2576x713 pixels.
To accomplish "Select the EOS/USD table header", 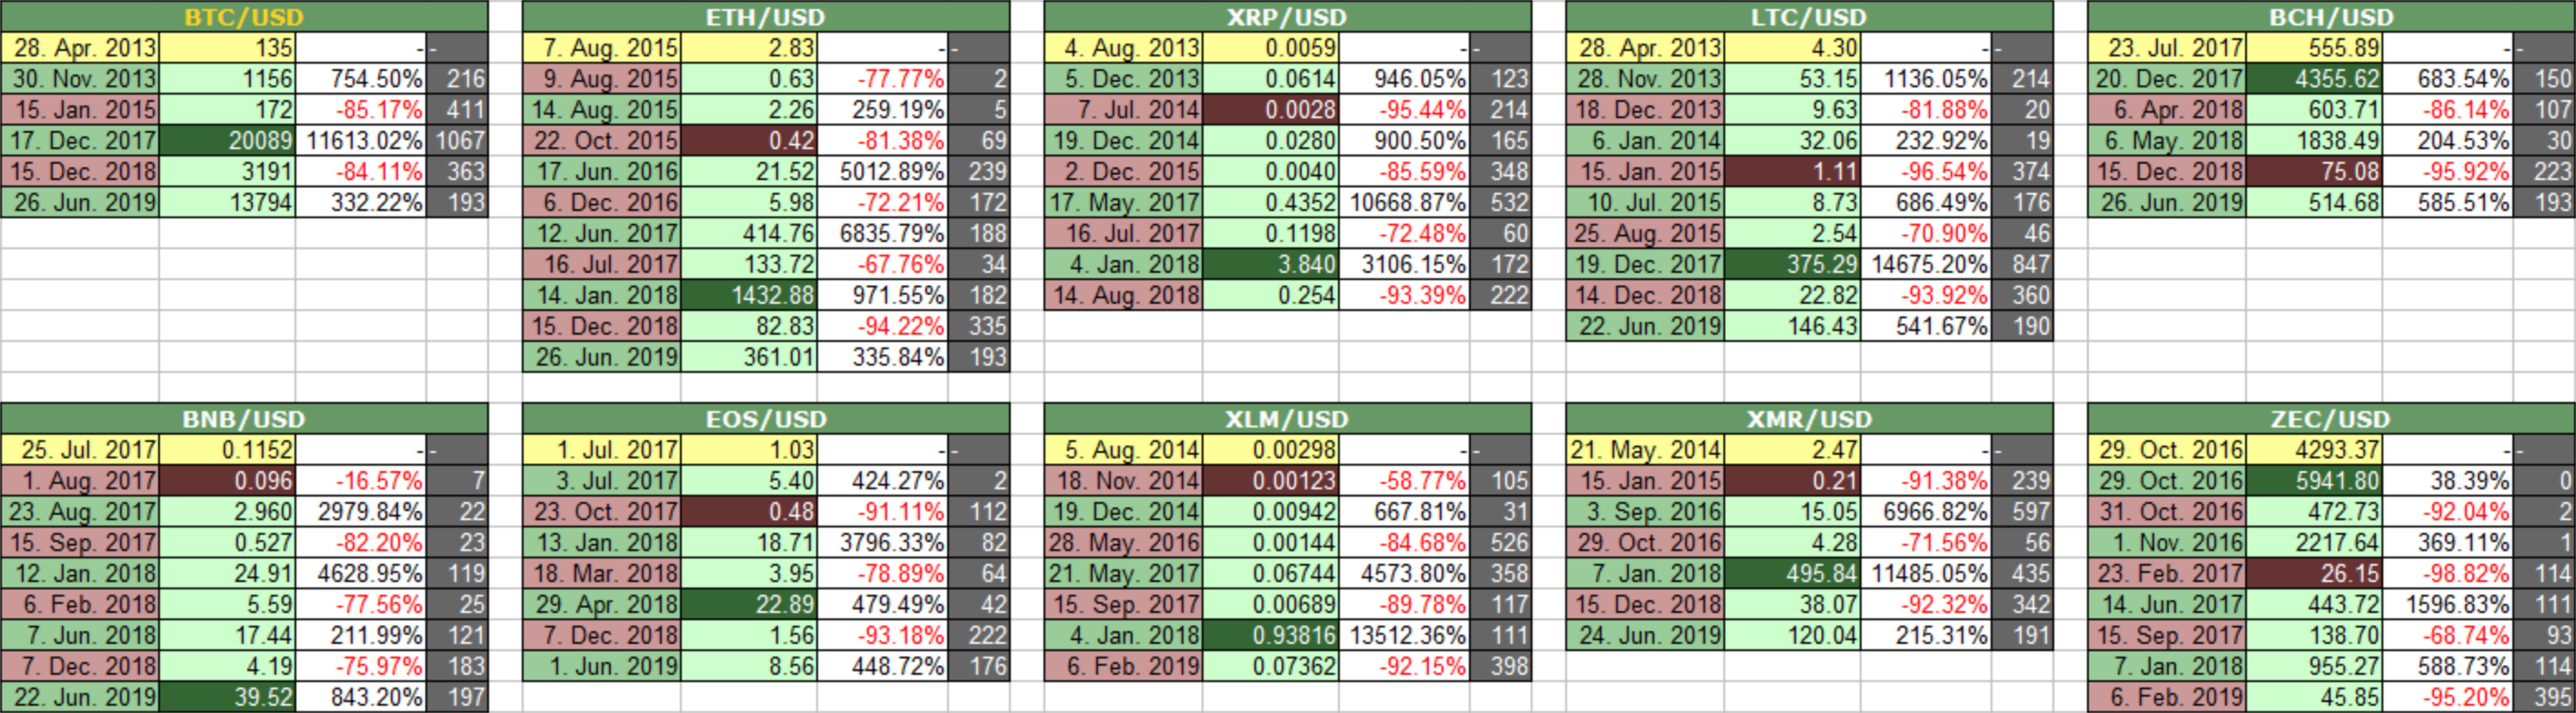I will 766,419.
